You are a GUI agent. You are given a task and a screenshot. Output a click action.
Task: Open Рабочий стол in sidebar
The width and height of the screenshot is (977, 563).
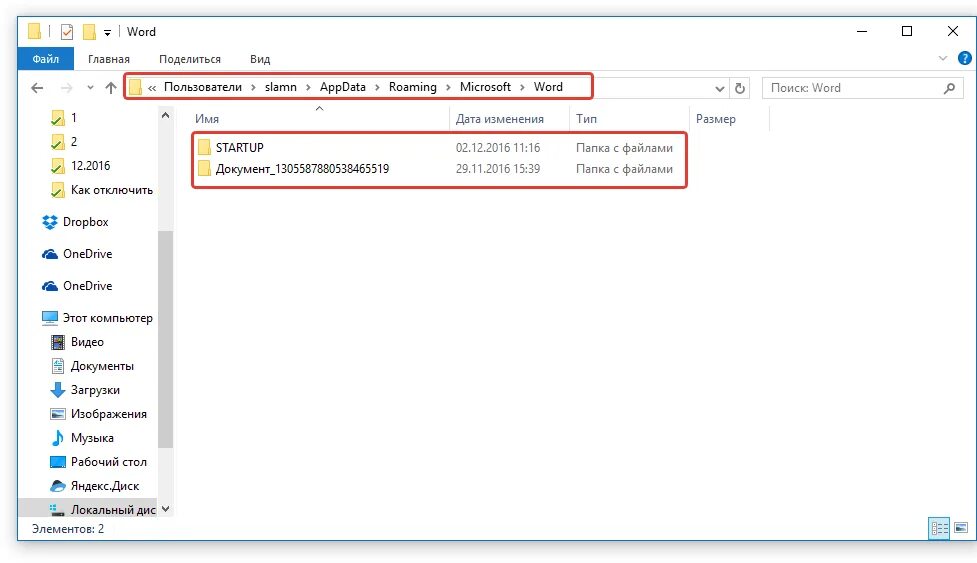pos(108,461)
